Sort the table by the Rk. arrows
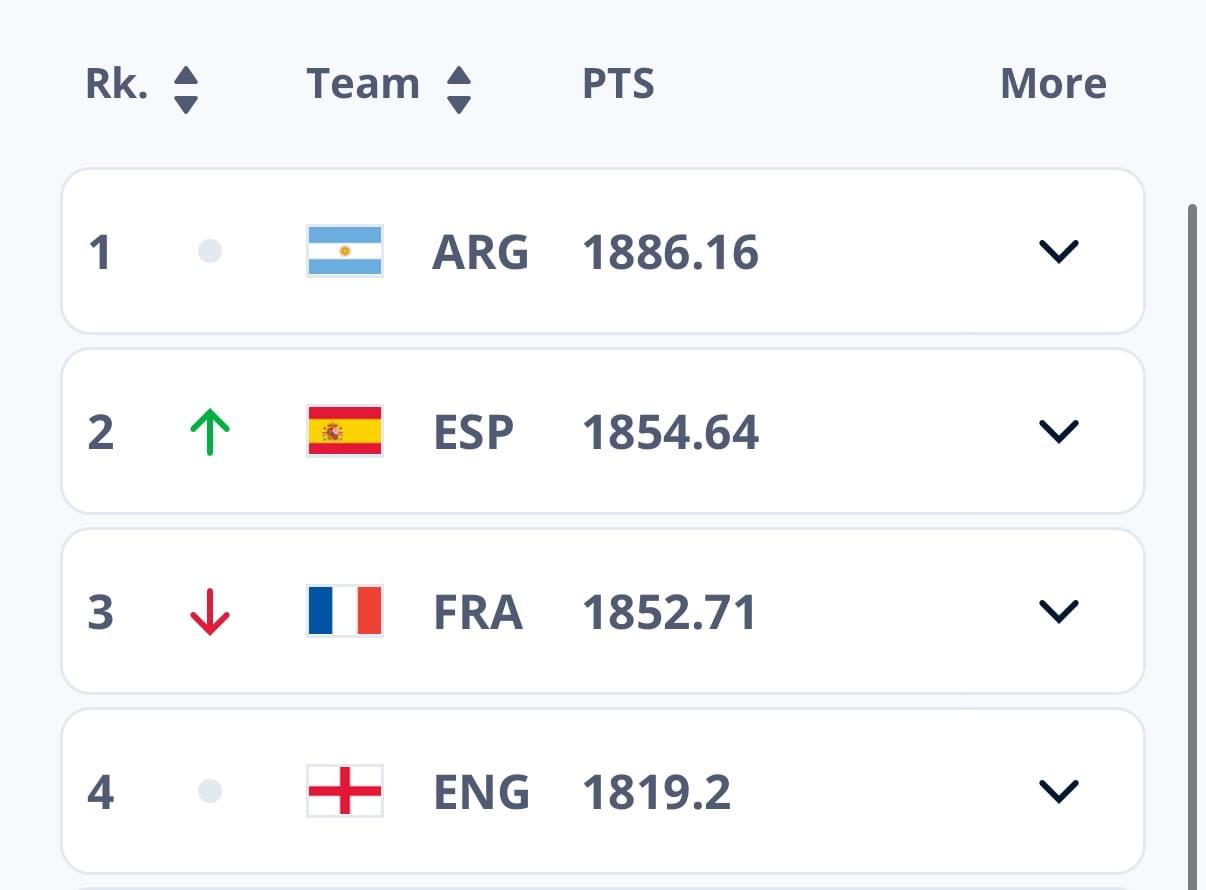The height and width of the screenshot is (890, 1206). point(186,89)
